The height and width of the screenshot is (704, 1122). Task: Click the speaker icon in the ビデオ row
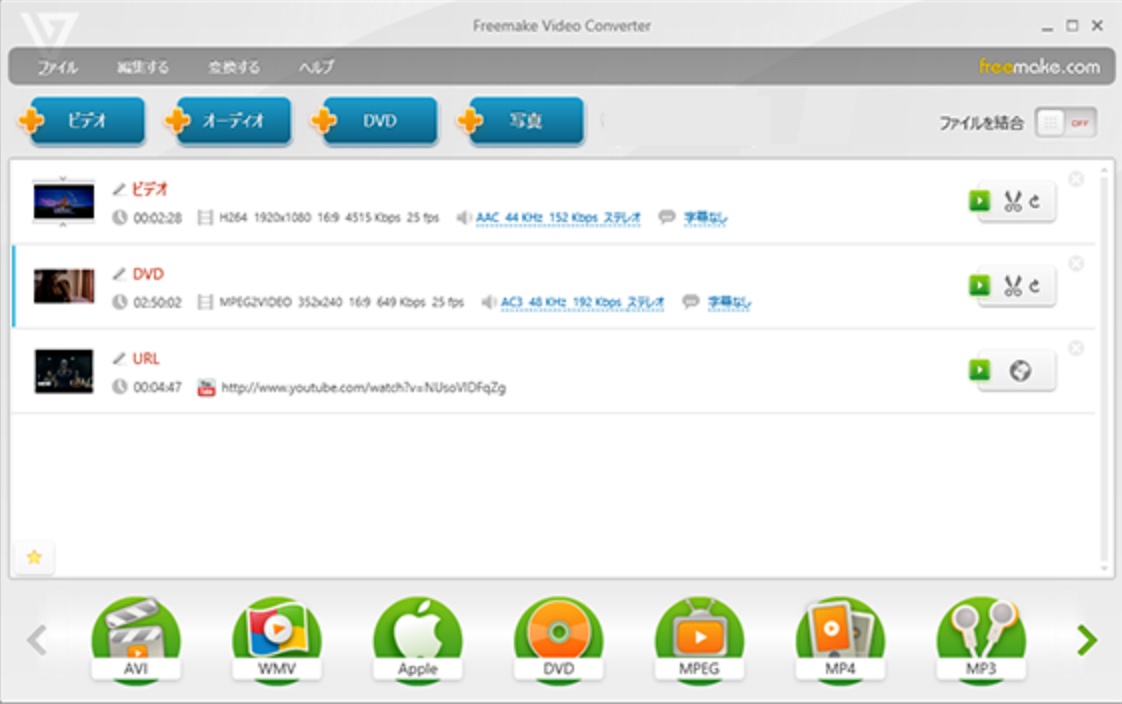click(464, 217)
